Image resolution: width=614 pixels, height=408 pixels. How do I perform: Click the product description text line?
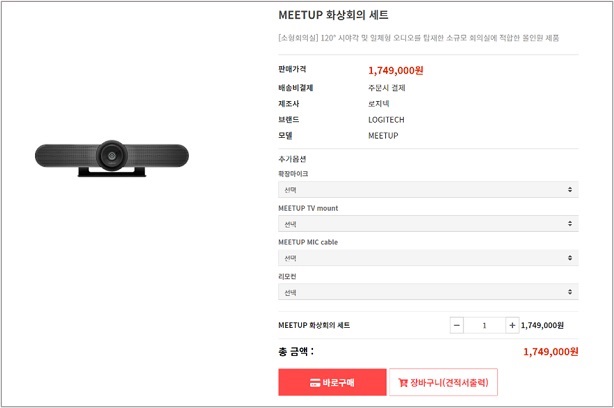[418, 38]
